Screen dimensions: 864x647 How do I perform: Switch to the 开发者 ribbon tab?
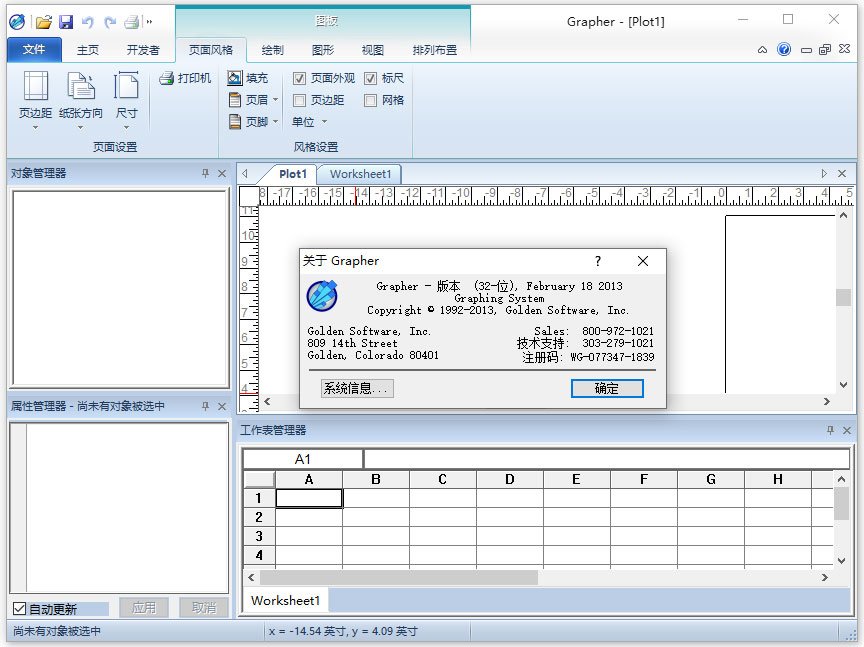click(x=143, y=50)
